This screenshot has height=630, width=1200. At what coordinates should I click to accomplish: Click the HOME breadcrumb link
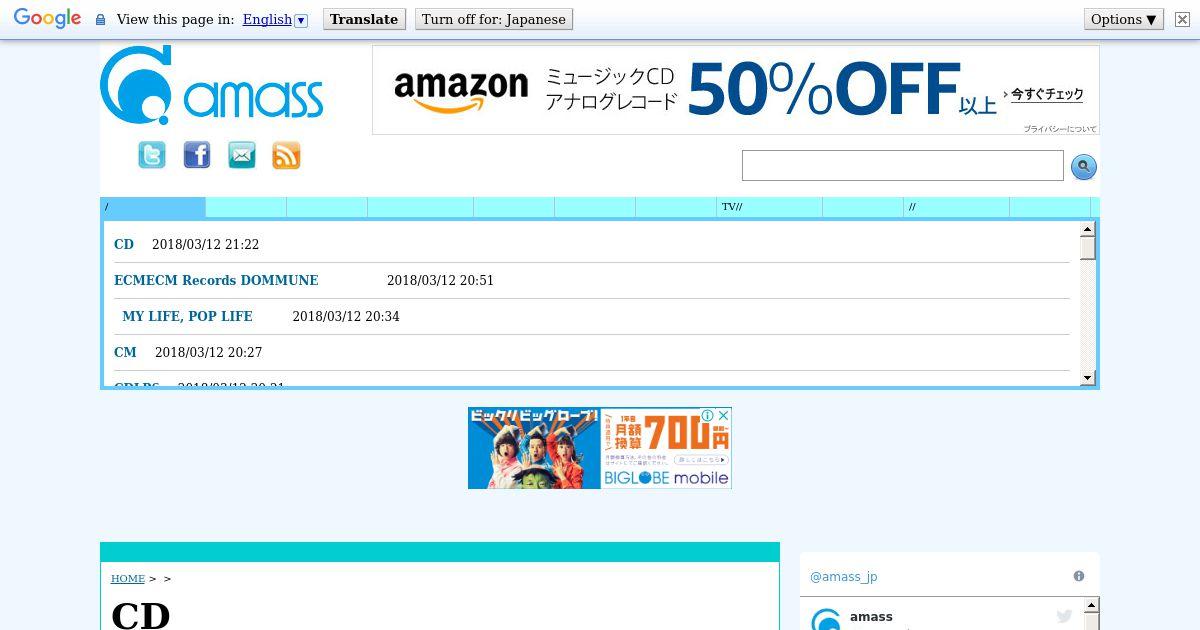(128, 578)
